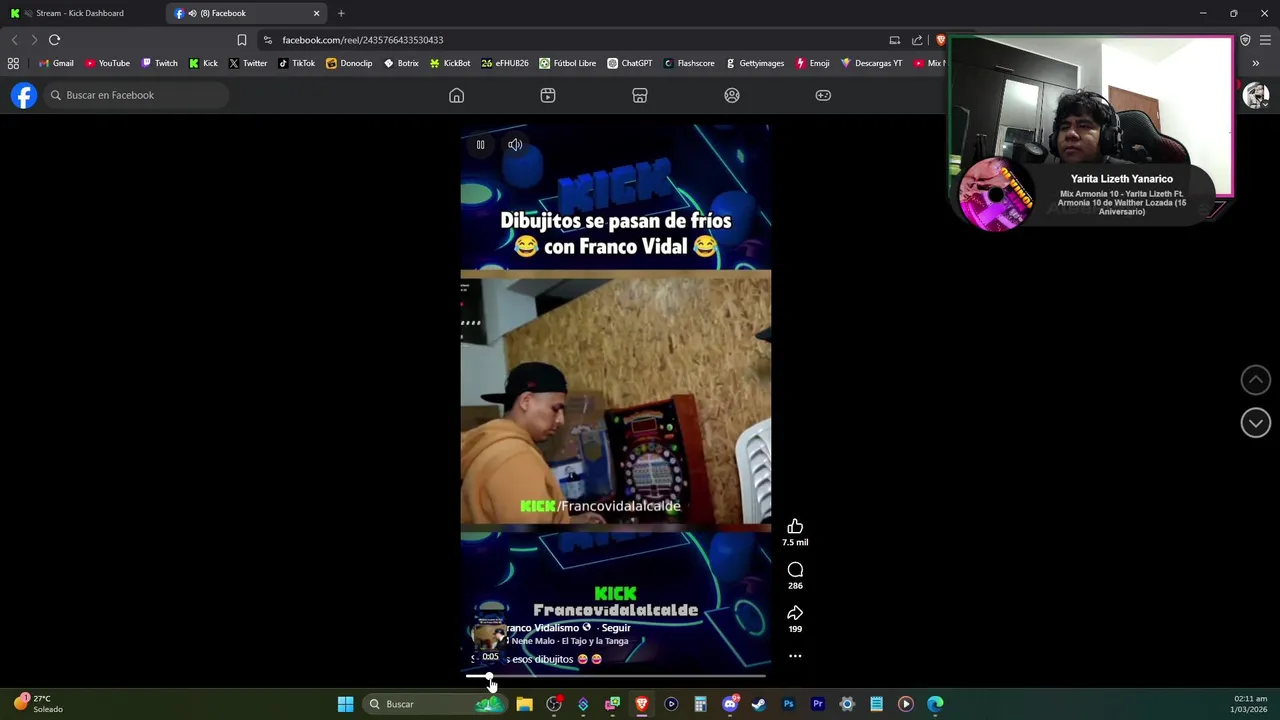Open Reels video tab in Facebook navigation
Viewport: 1280px width, 720px height.
548,95
